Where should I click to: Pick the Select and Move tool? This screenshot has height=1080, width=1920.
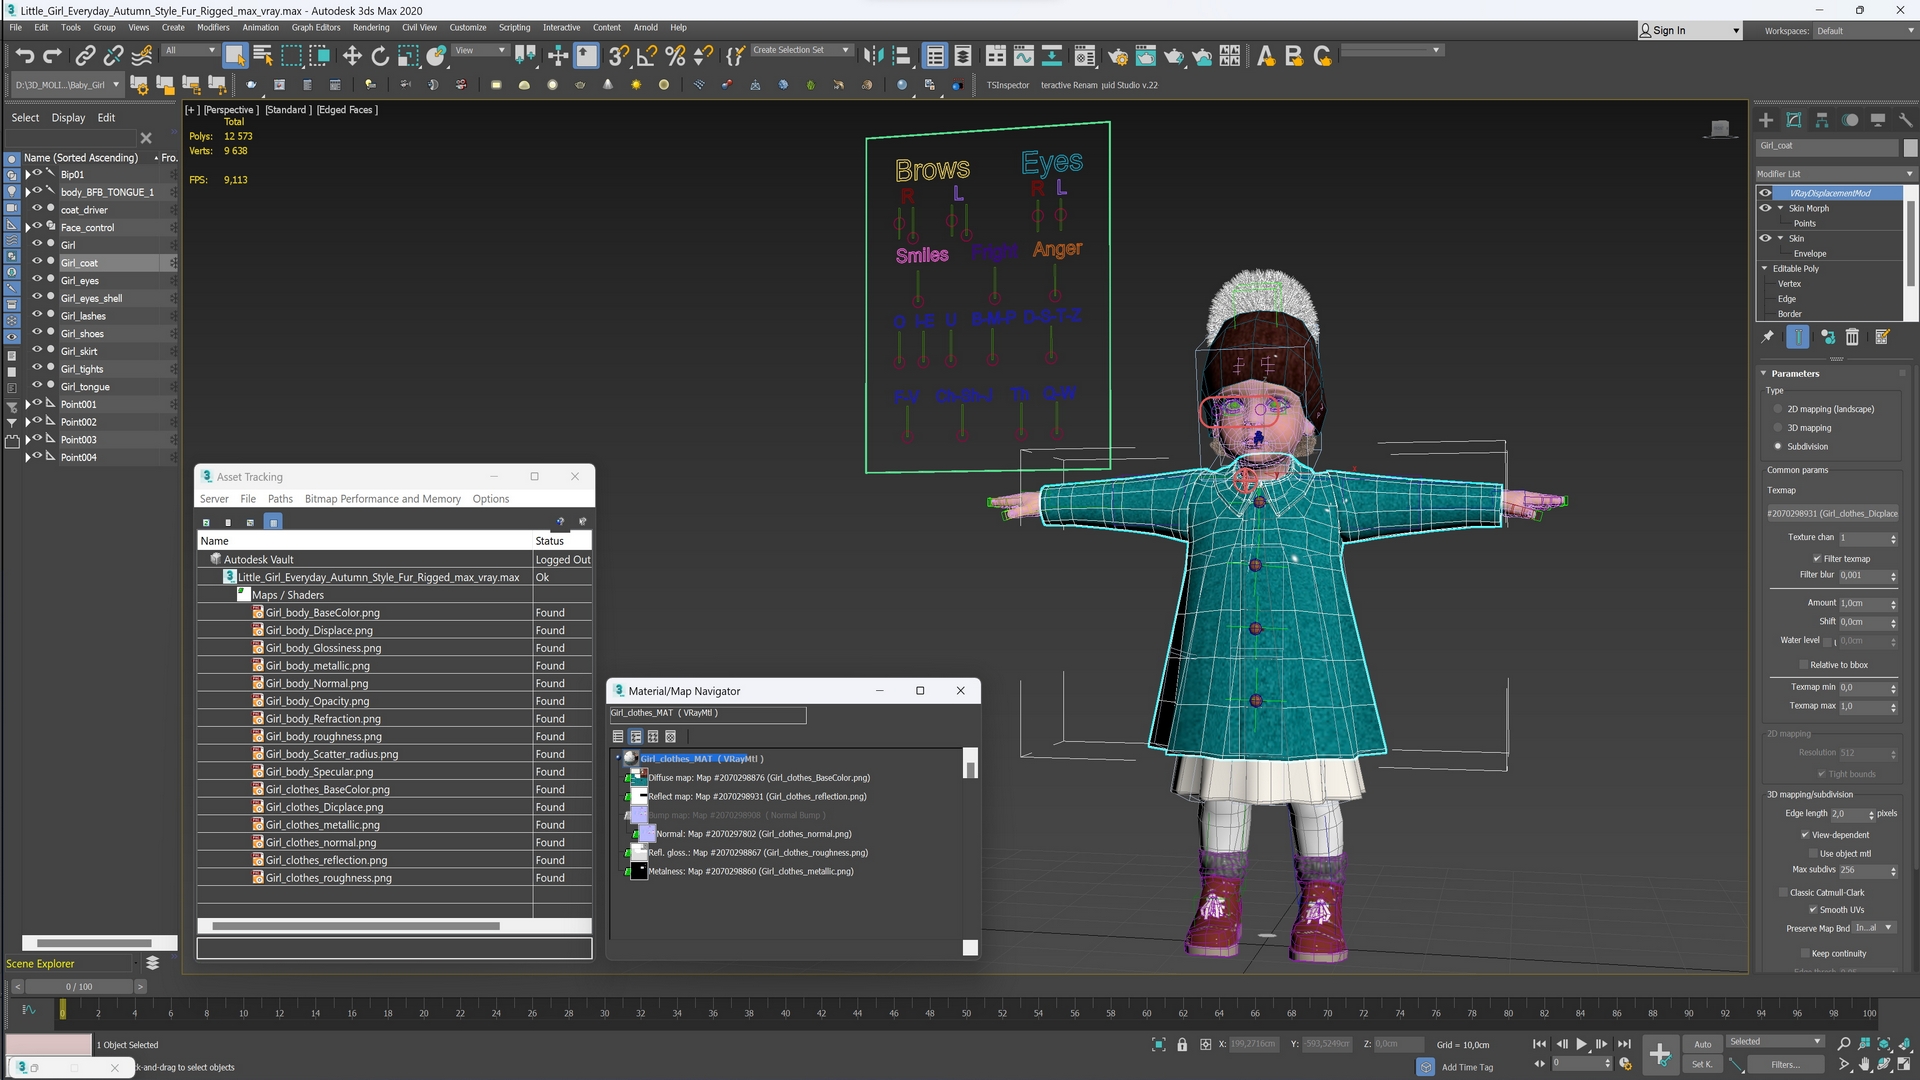click(352, 56)
